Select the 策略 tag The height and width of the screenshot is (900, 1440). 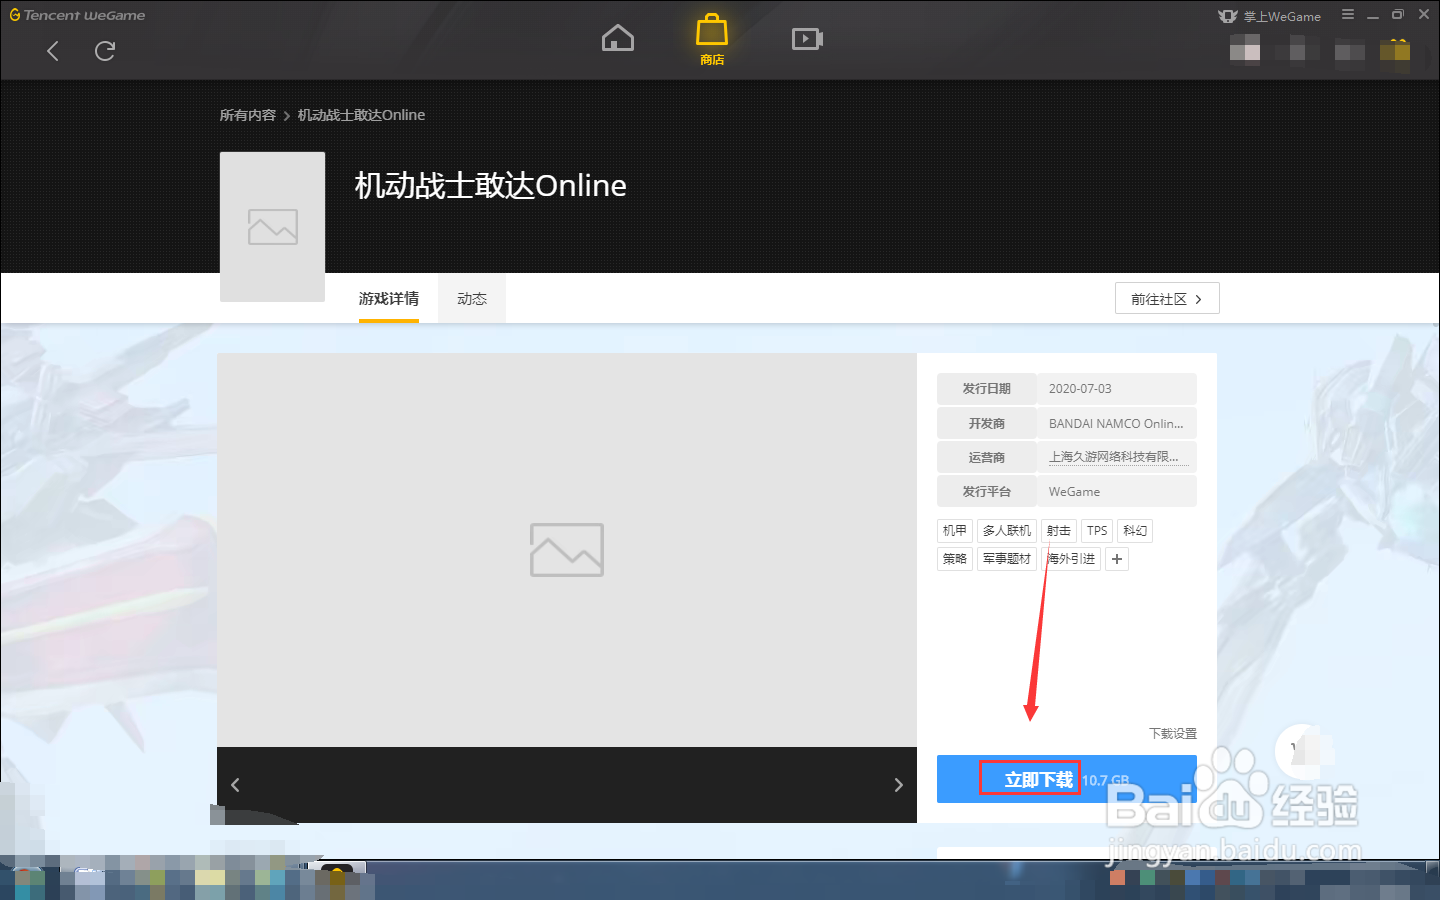[955, 559]
